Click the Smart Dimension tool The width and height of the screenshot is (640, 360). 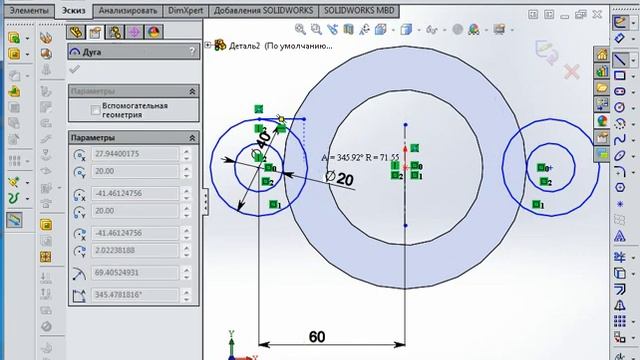pyautogui.click(x=620, y=38)
